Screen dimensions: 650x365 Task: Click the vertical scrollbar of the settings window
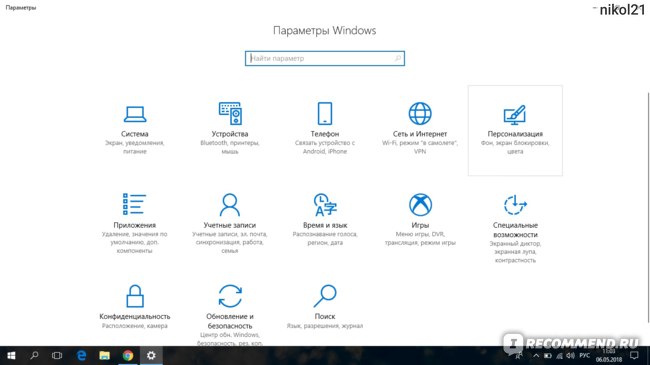648,207
